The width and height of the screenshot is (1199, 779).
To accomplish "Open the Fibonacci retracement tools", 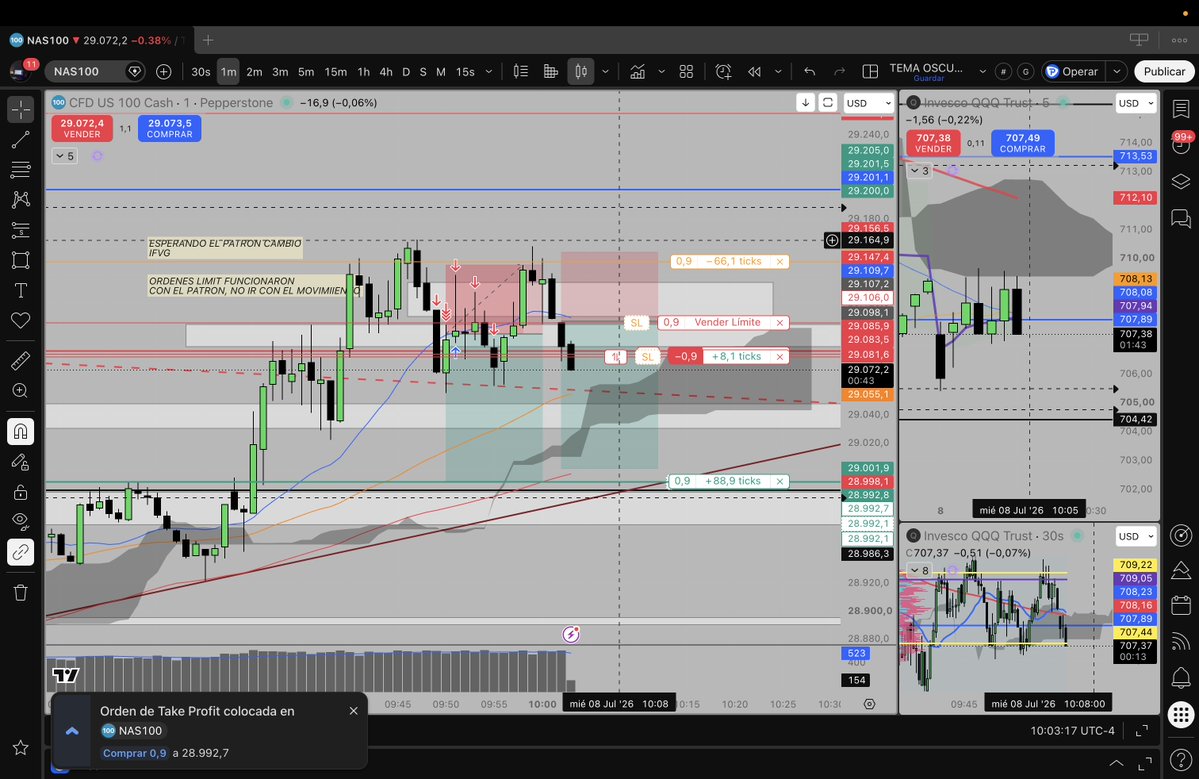I will (21, 169).
